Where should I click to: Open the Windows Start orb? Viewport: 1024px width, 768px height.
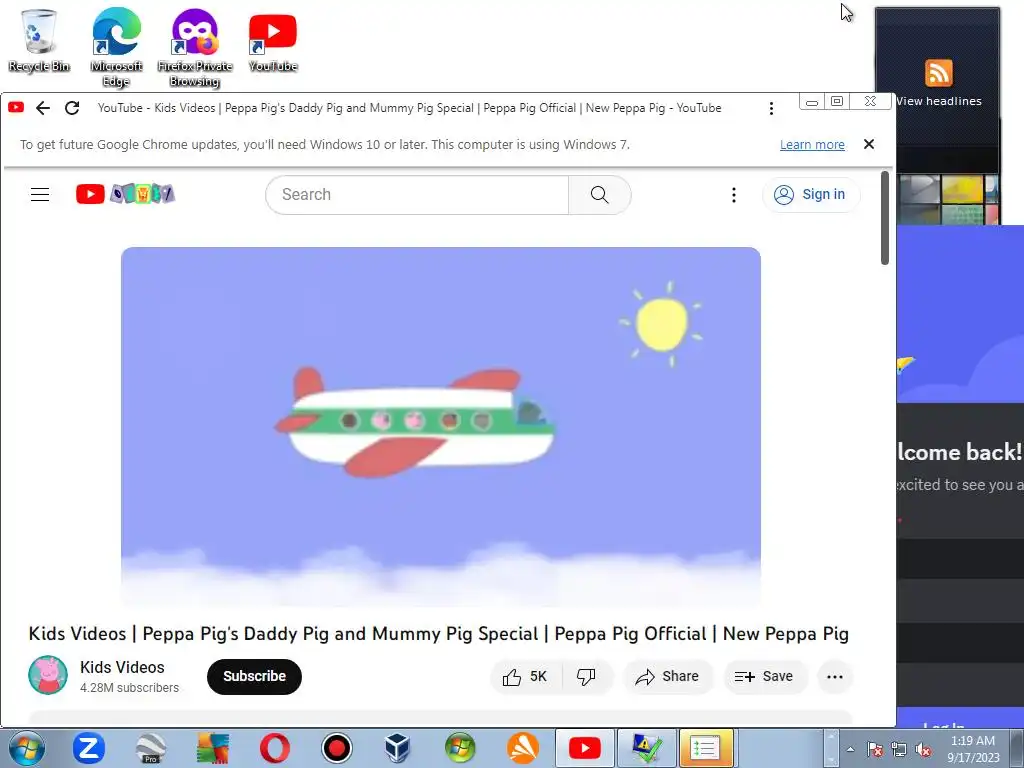tap(27, 748)
